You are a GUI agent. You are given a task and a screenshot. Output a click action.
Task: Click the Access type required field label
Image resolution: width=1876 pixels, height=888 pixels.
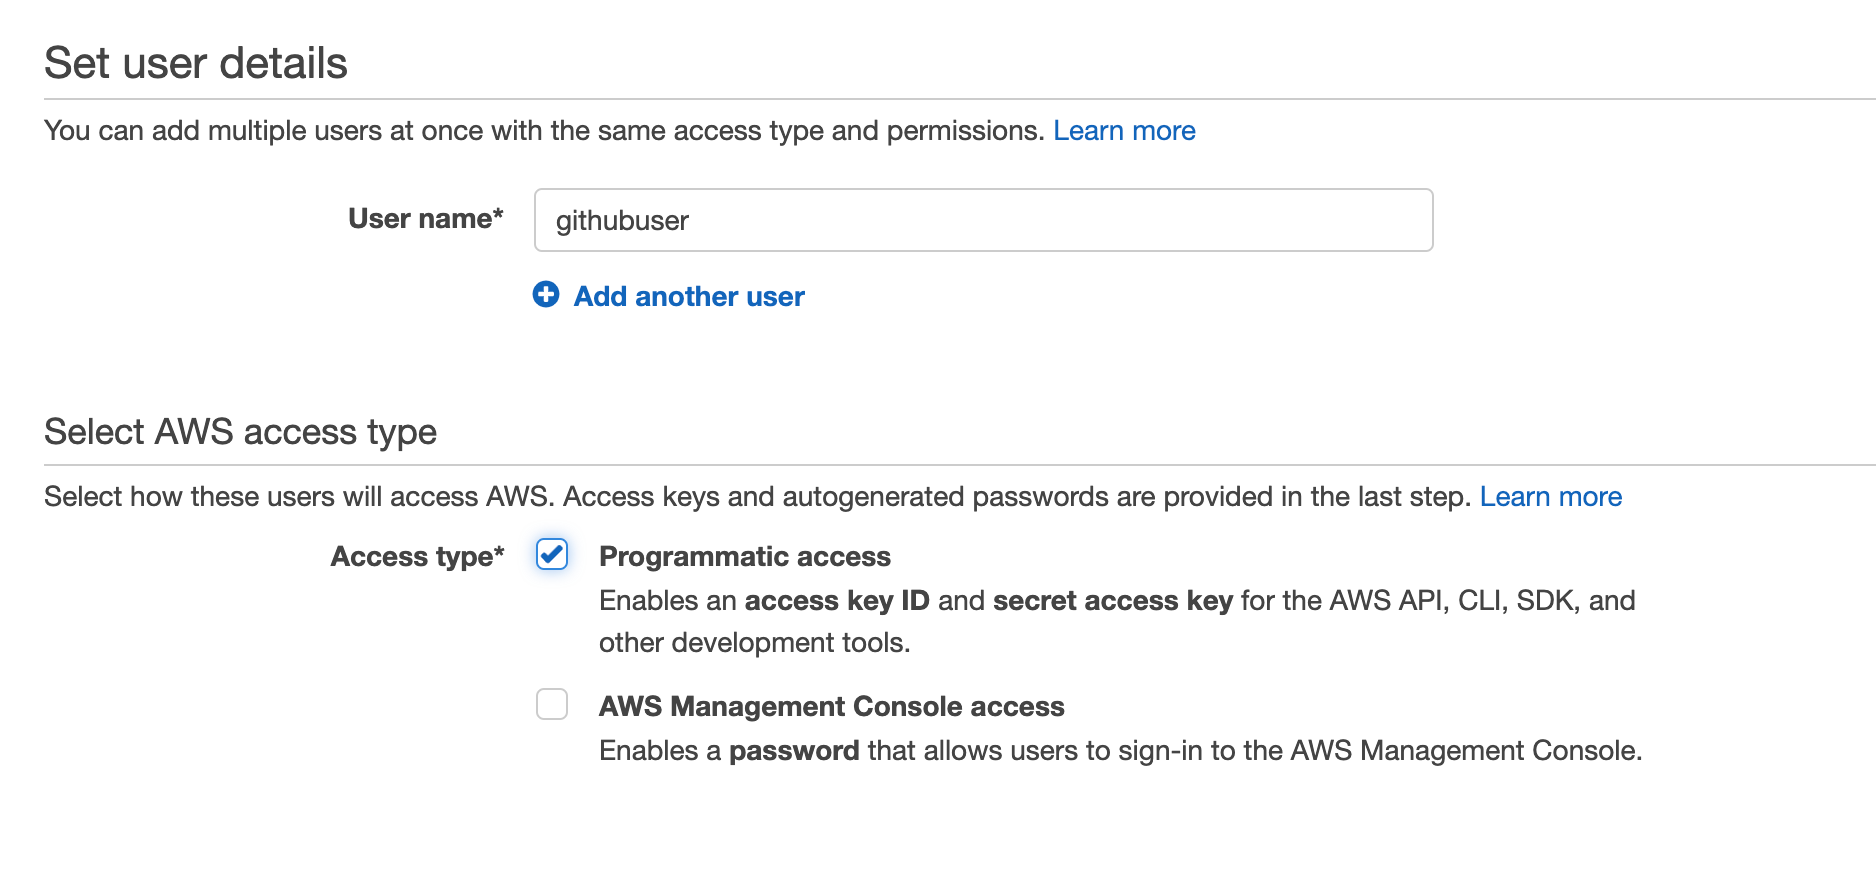click(417, 556)
